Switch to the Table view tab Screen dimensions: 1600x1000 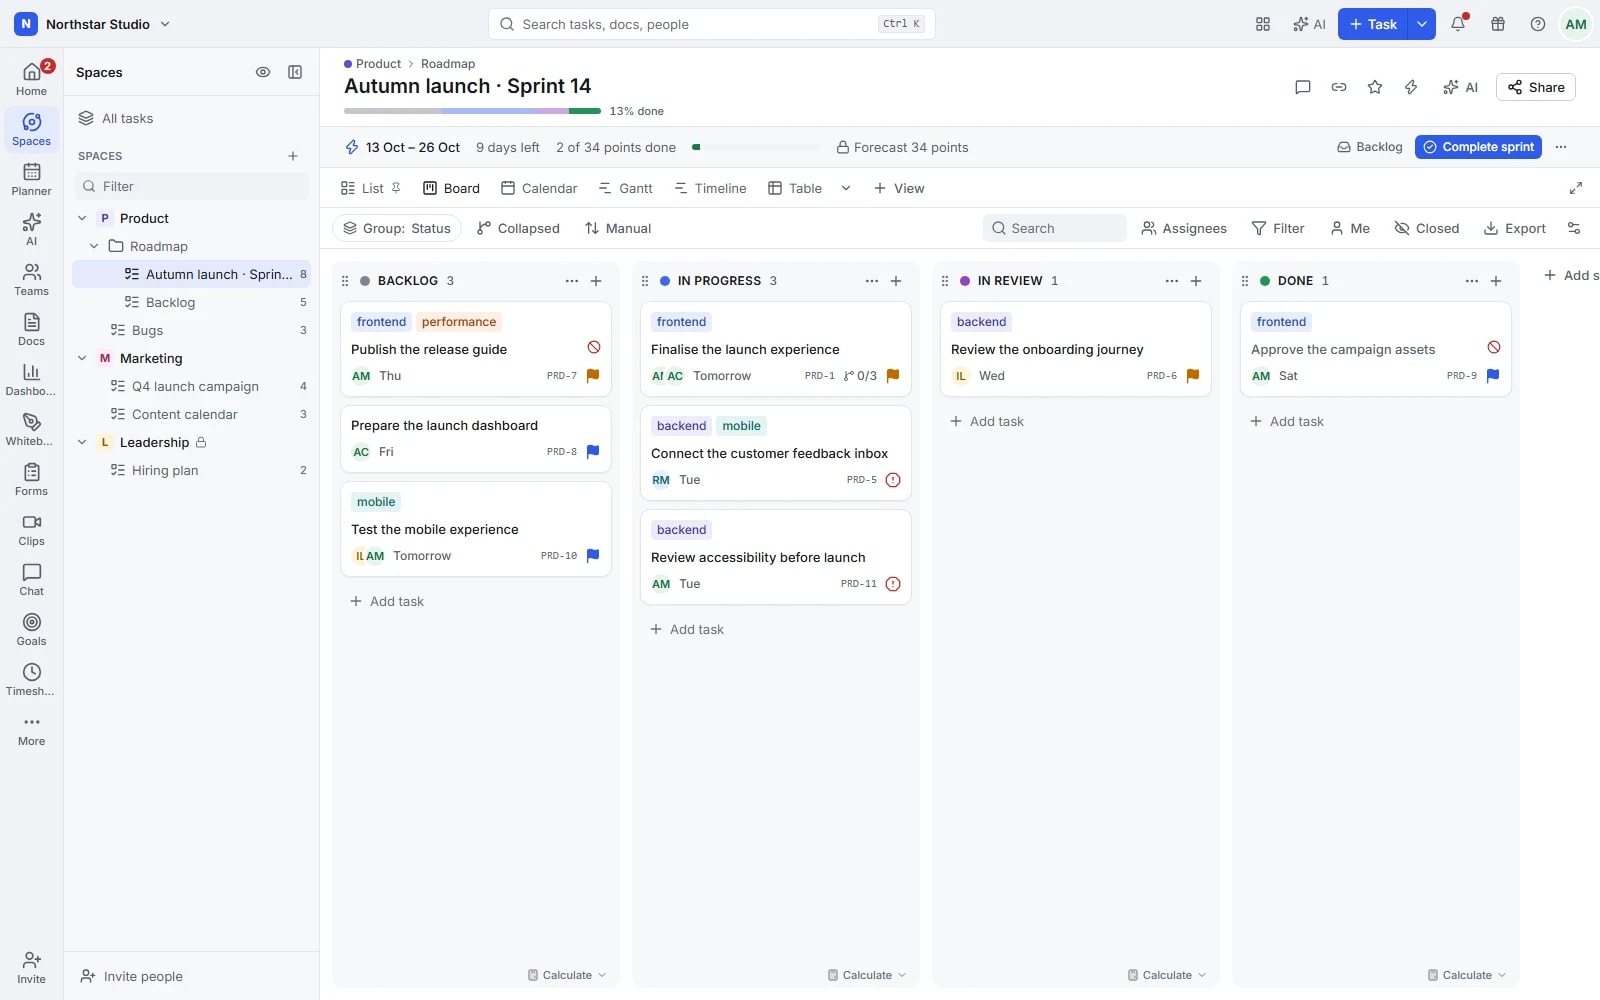pyautogui.click(x=795, y=188)
